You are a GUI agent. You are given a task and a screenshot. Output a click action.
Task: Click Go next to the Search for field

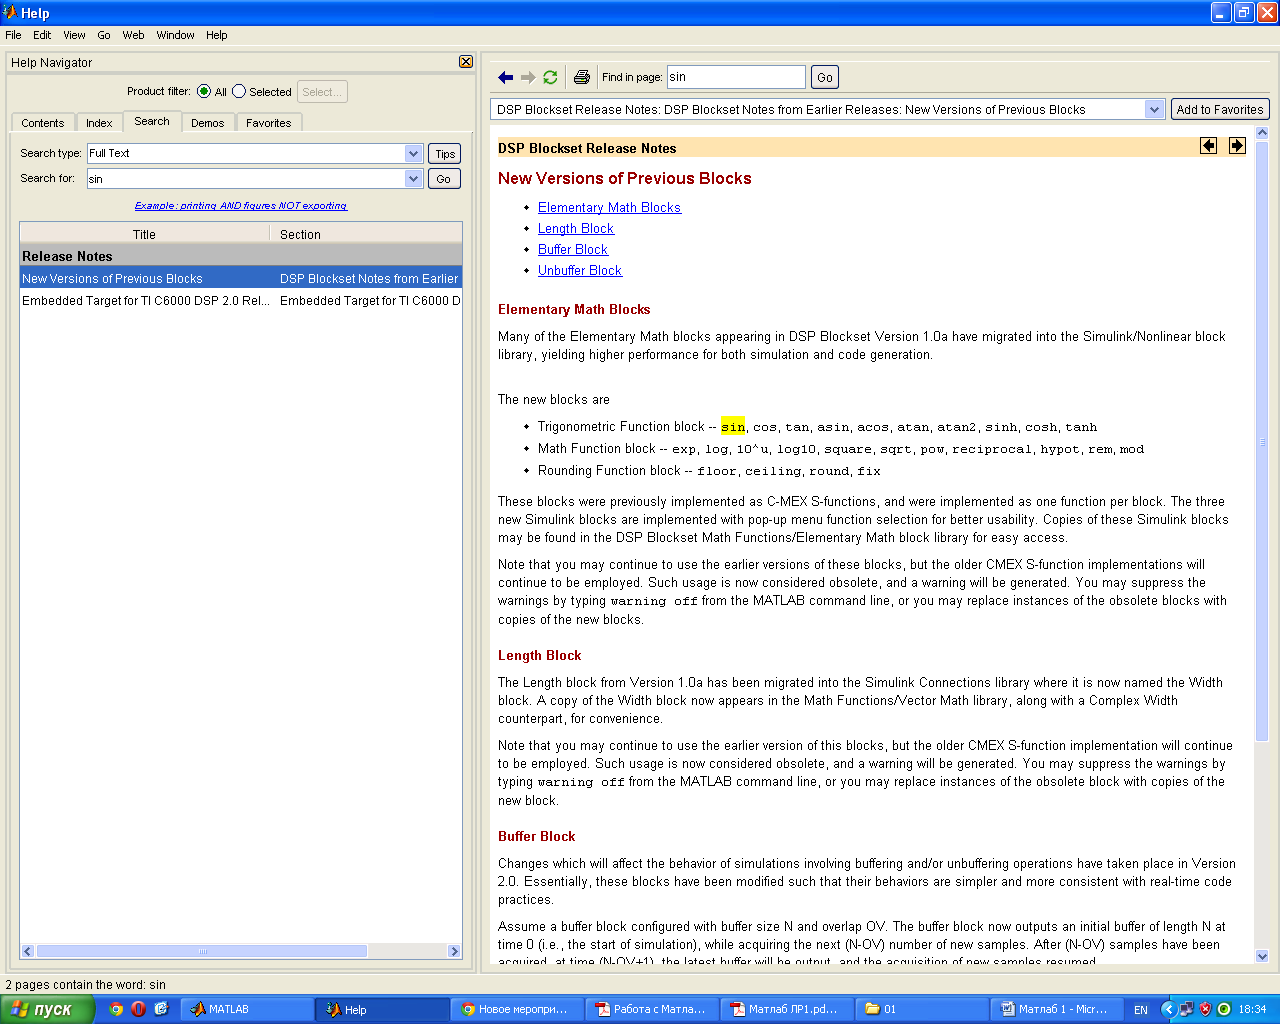[x=444, y=179]
